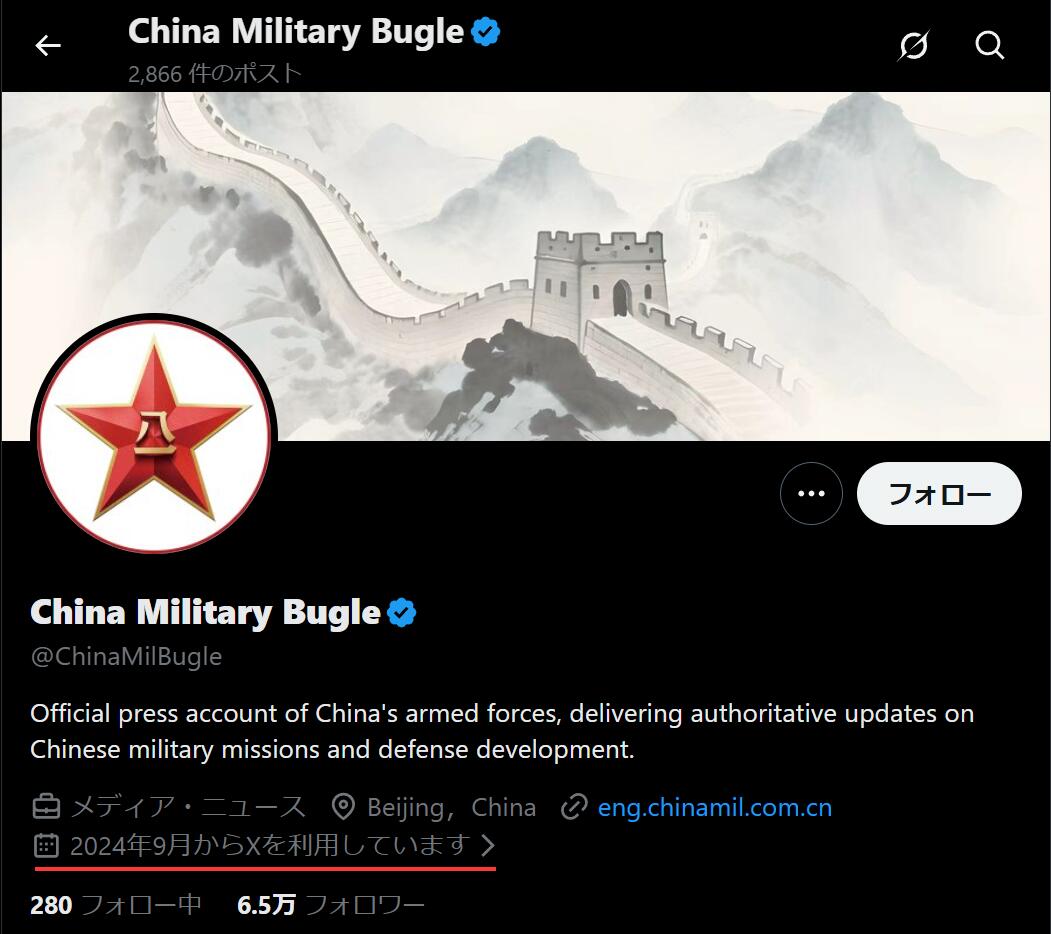Viewport: 1051px width, 934px height.
Task: Open the red star profile picture
Action: [x=154, y=436]
